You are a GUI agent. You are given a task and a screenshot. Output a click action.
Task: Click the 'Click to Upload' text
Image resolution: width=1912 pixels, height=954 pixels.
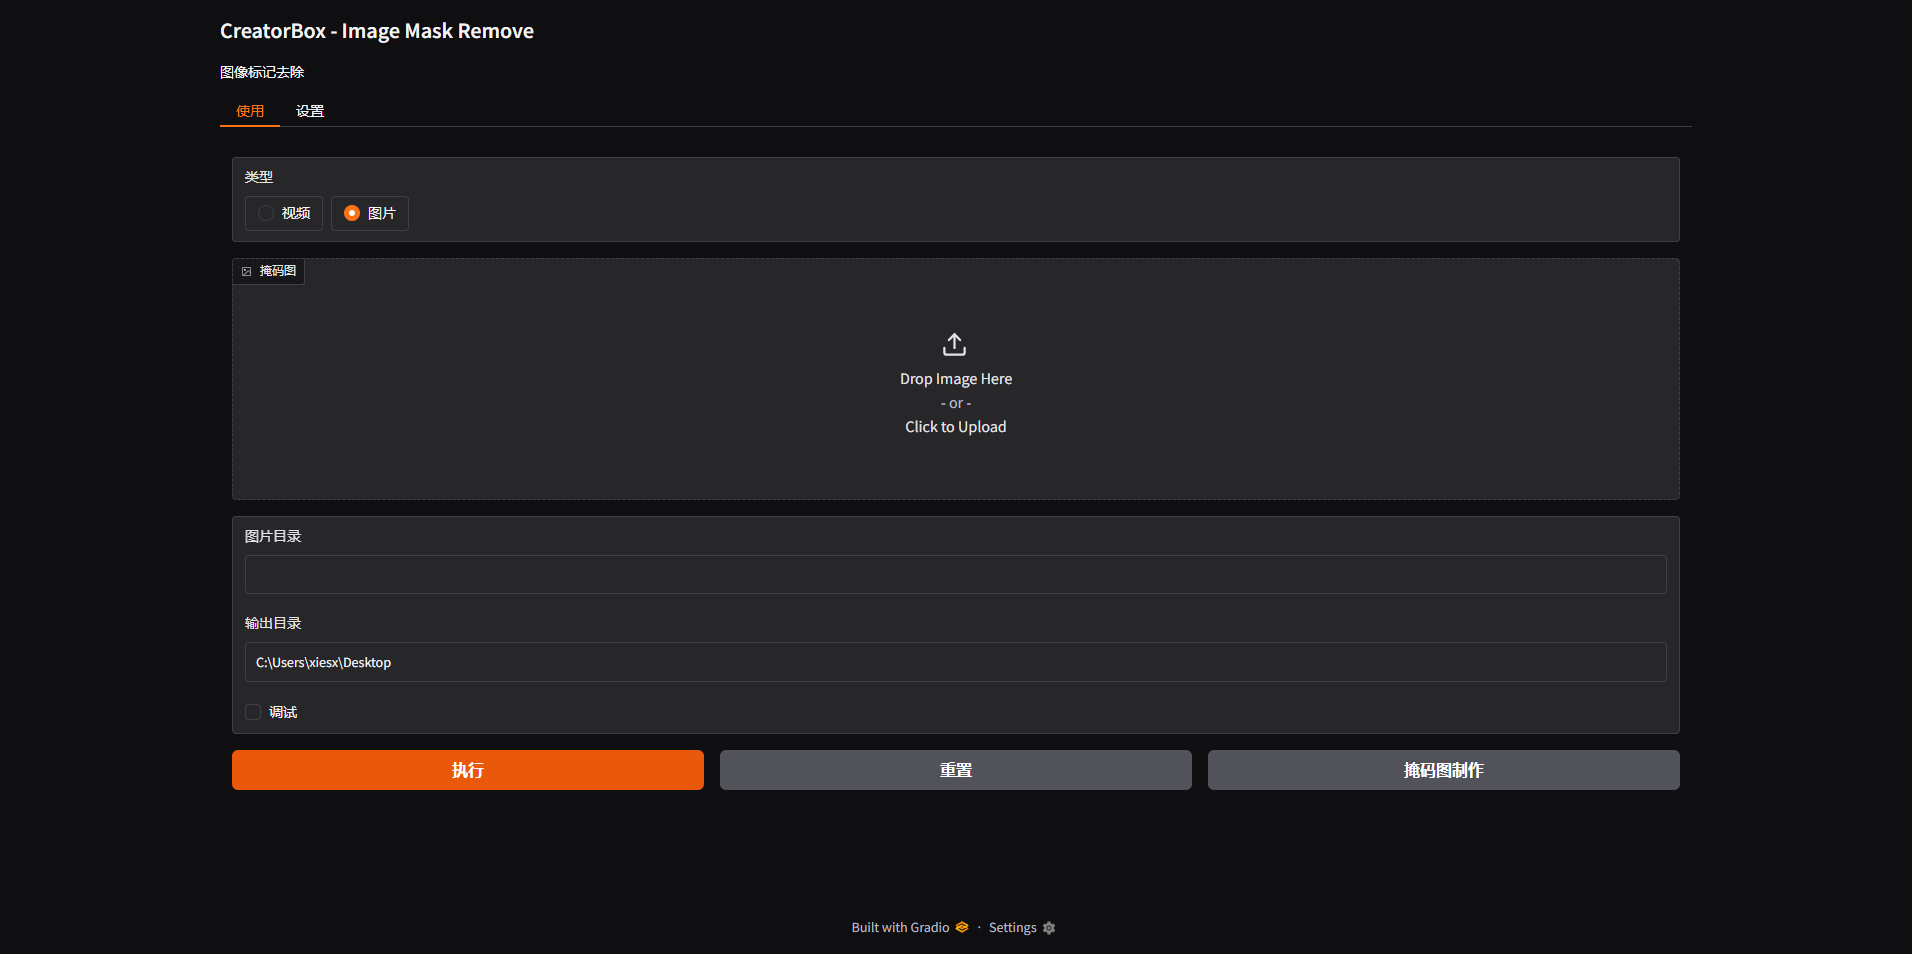pyautogui.click(x=956, y=427)
